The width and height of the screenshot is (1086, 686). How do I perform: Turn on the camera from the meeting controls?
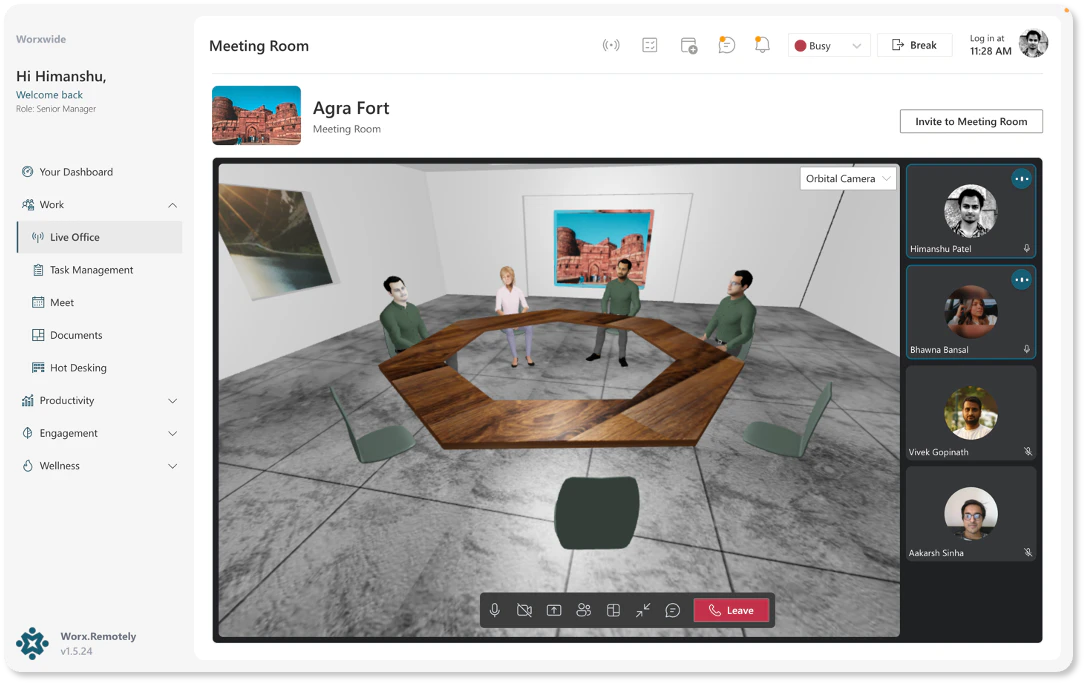[524, 609]
